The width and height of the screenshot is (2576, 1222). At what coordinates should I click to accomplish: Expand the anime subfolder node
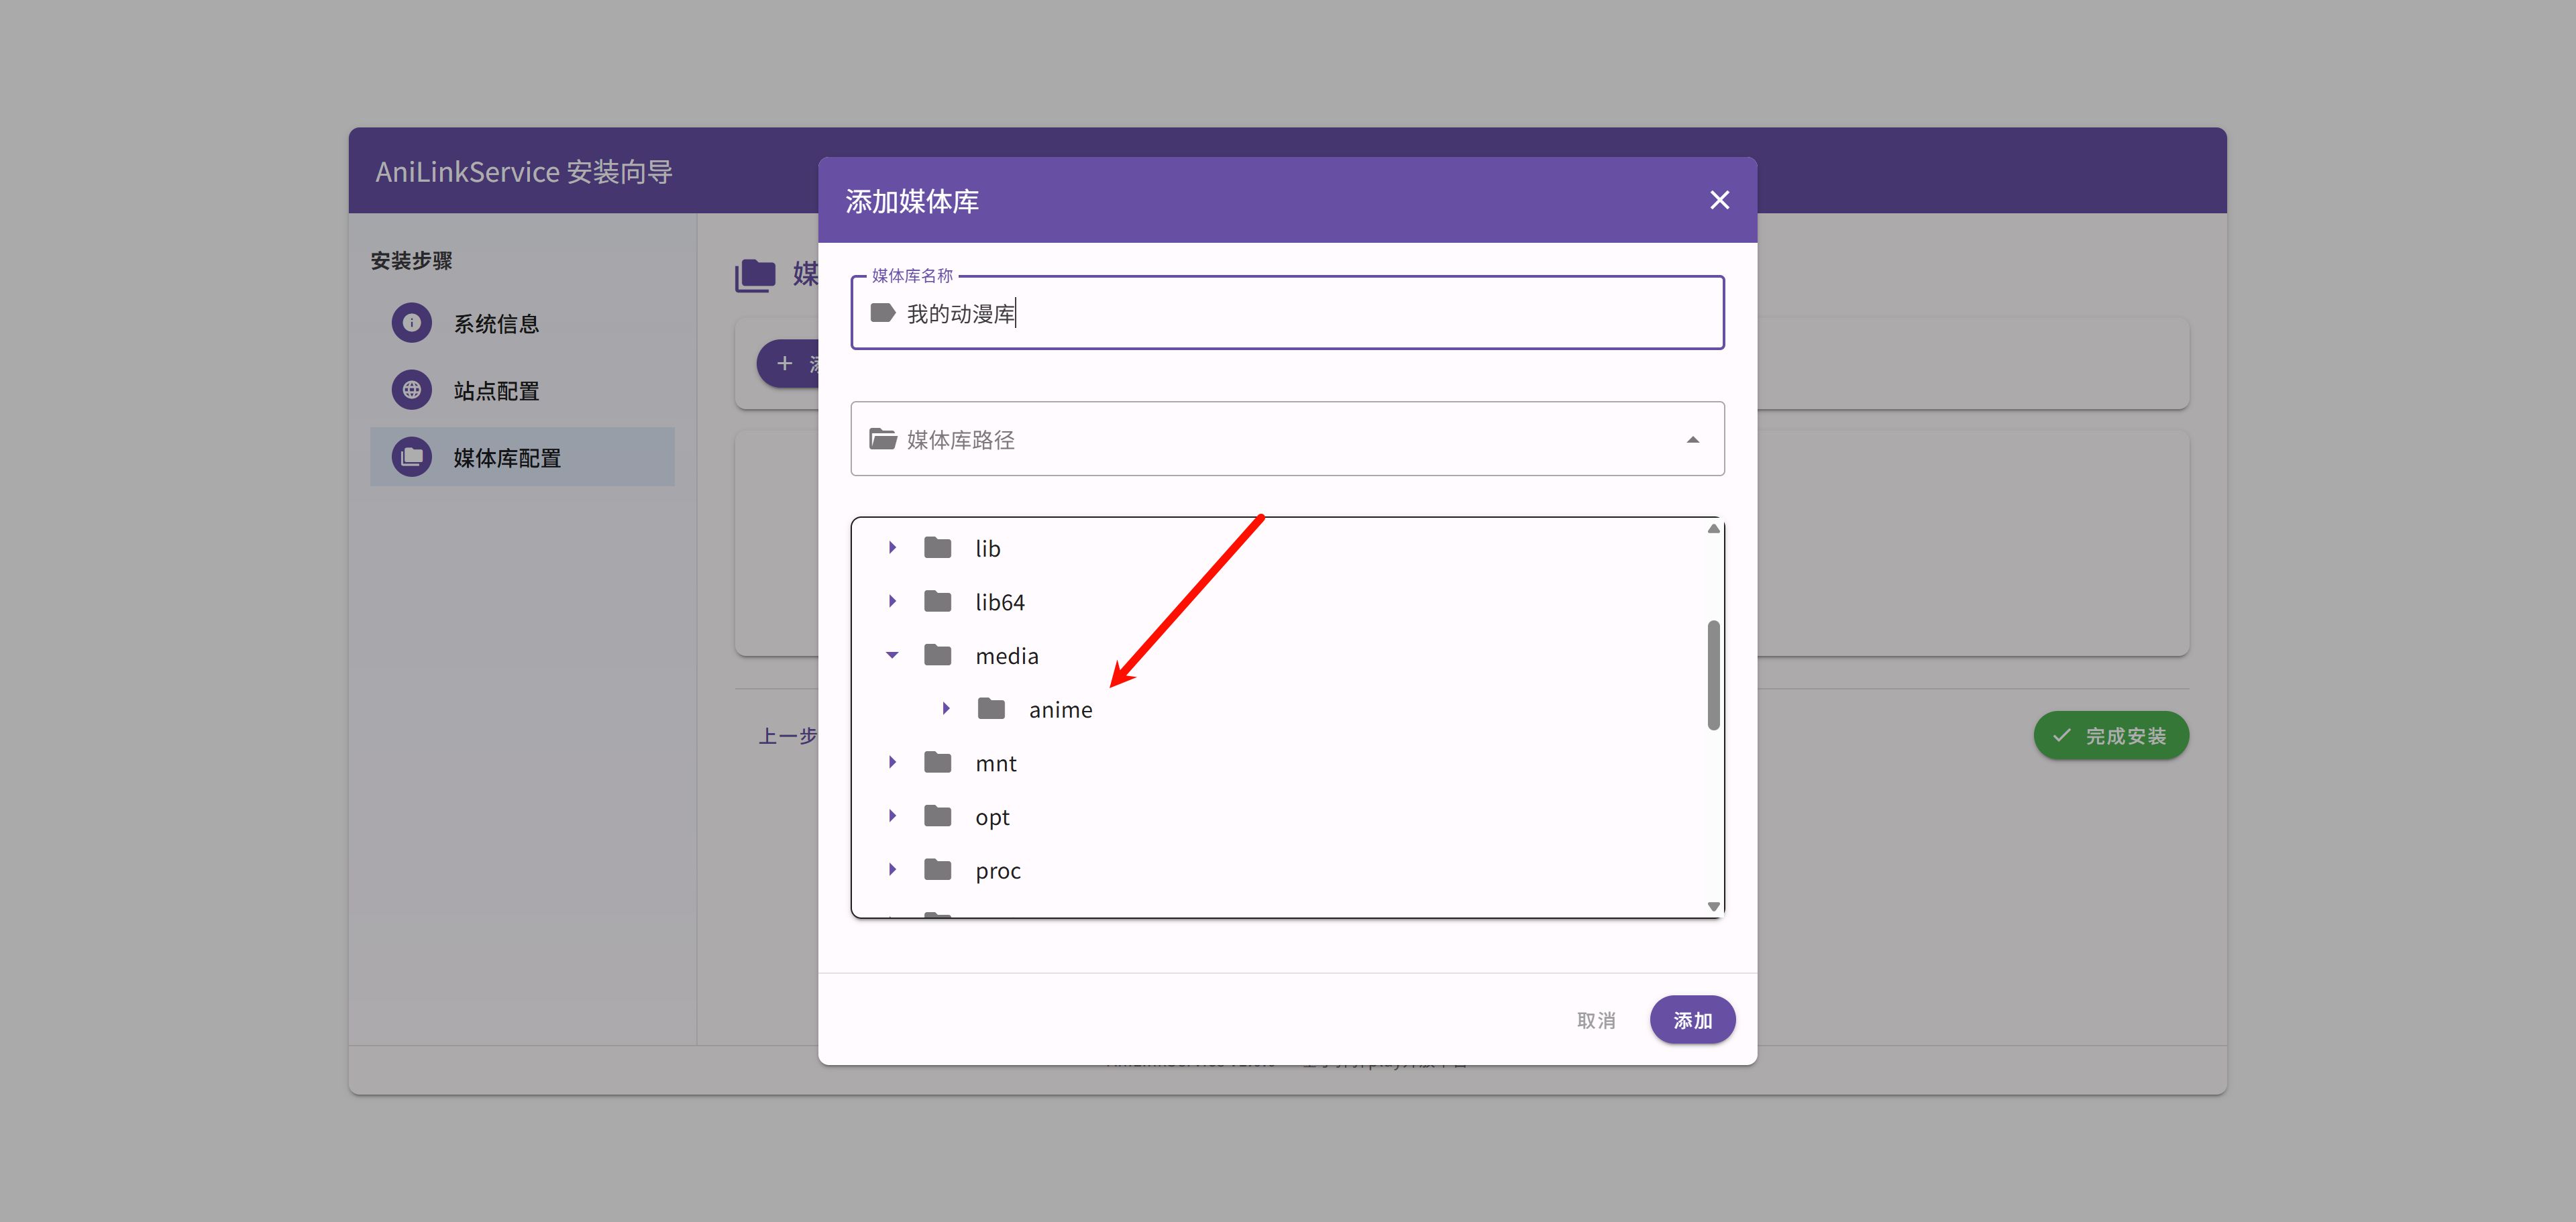(946, 708)
